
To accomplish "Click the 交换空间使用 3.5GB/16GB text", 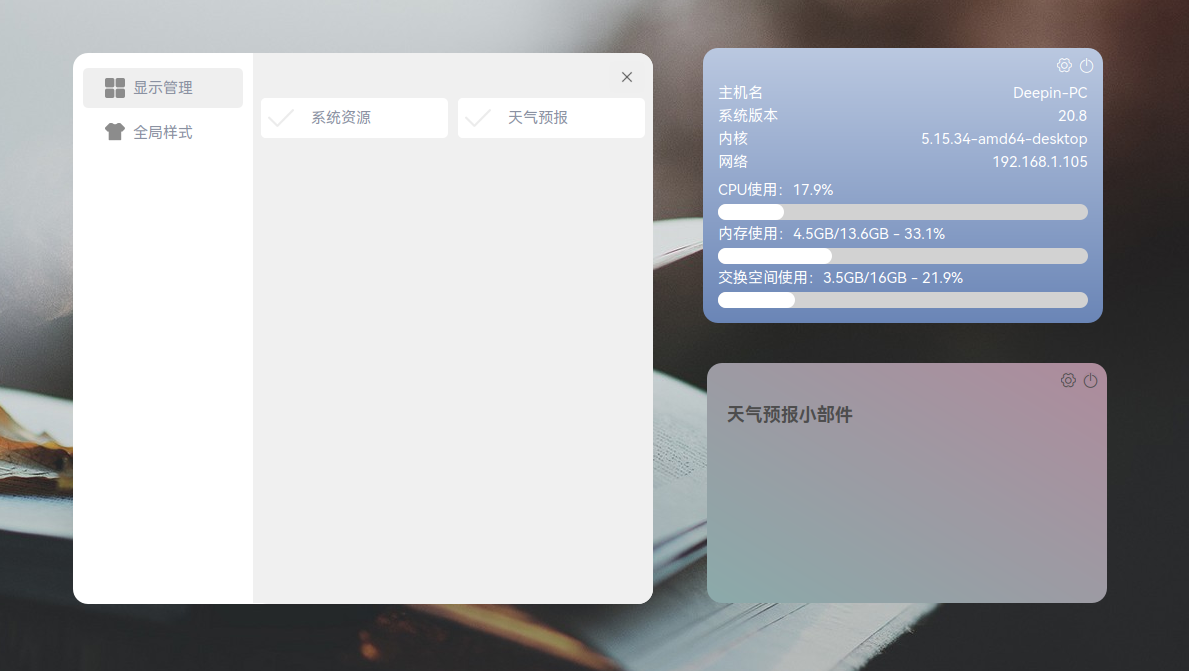I will click(840, 277).
